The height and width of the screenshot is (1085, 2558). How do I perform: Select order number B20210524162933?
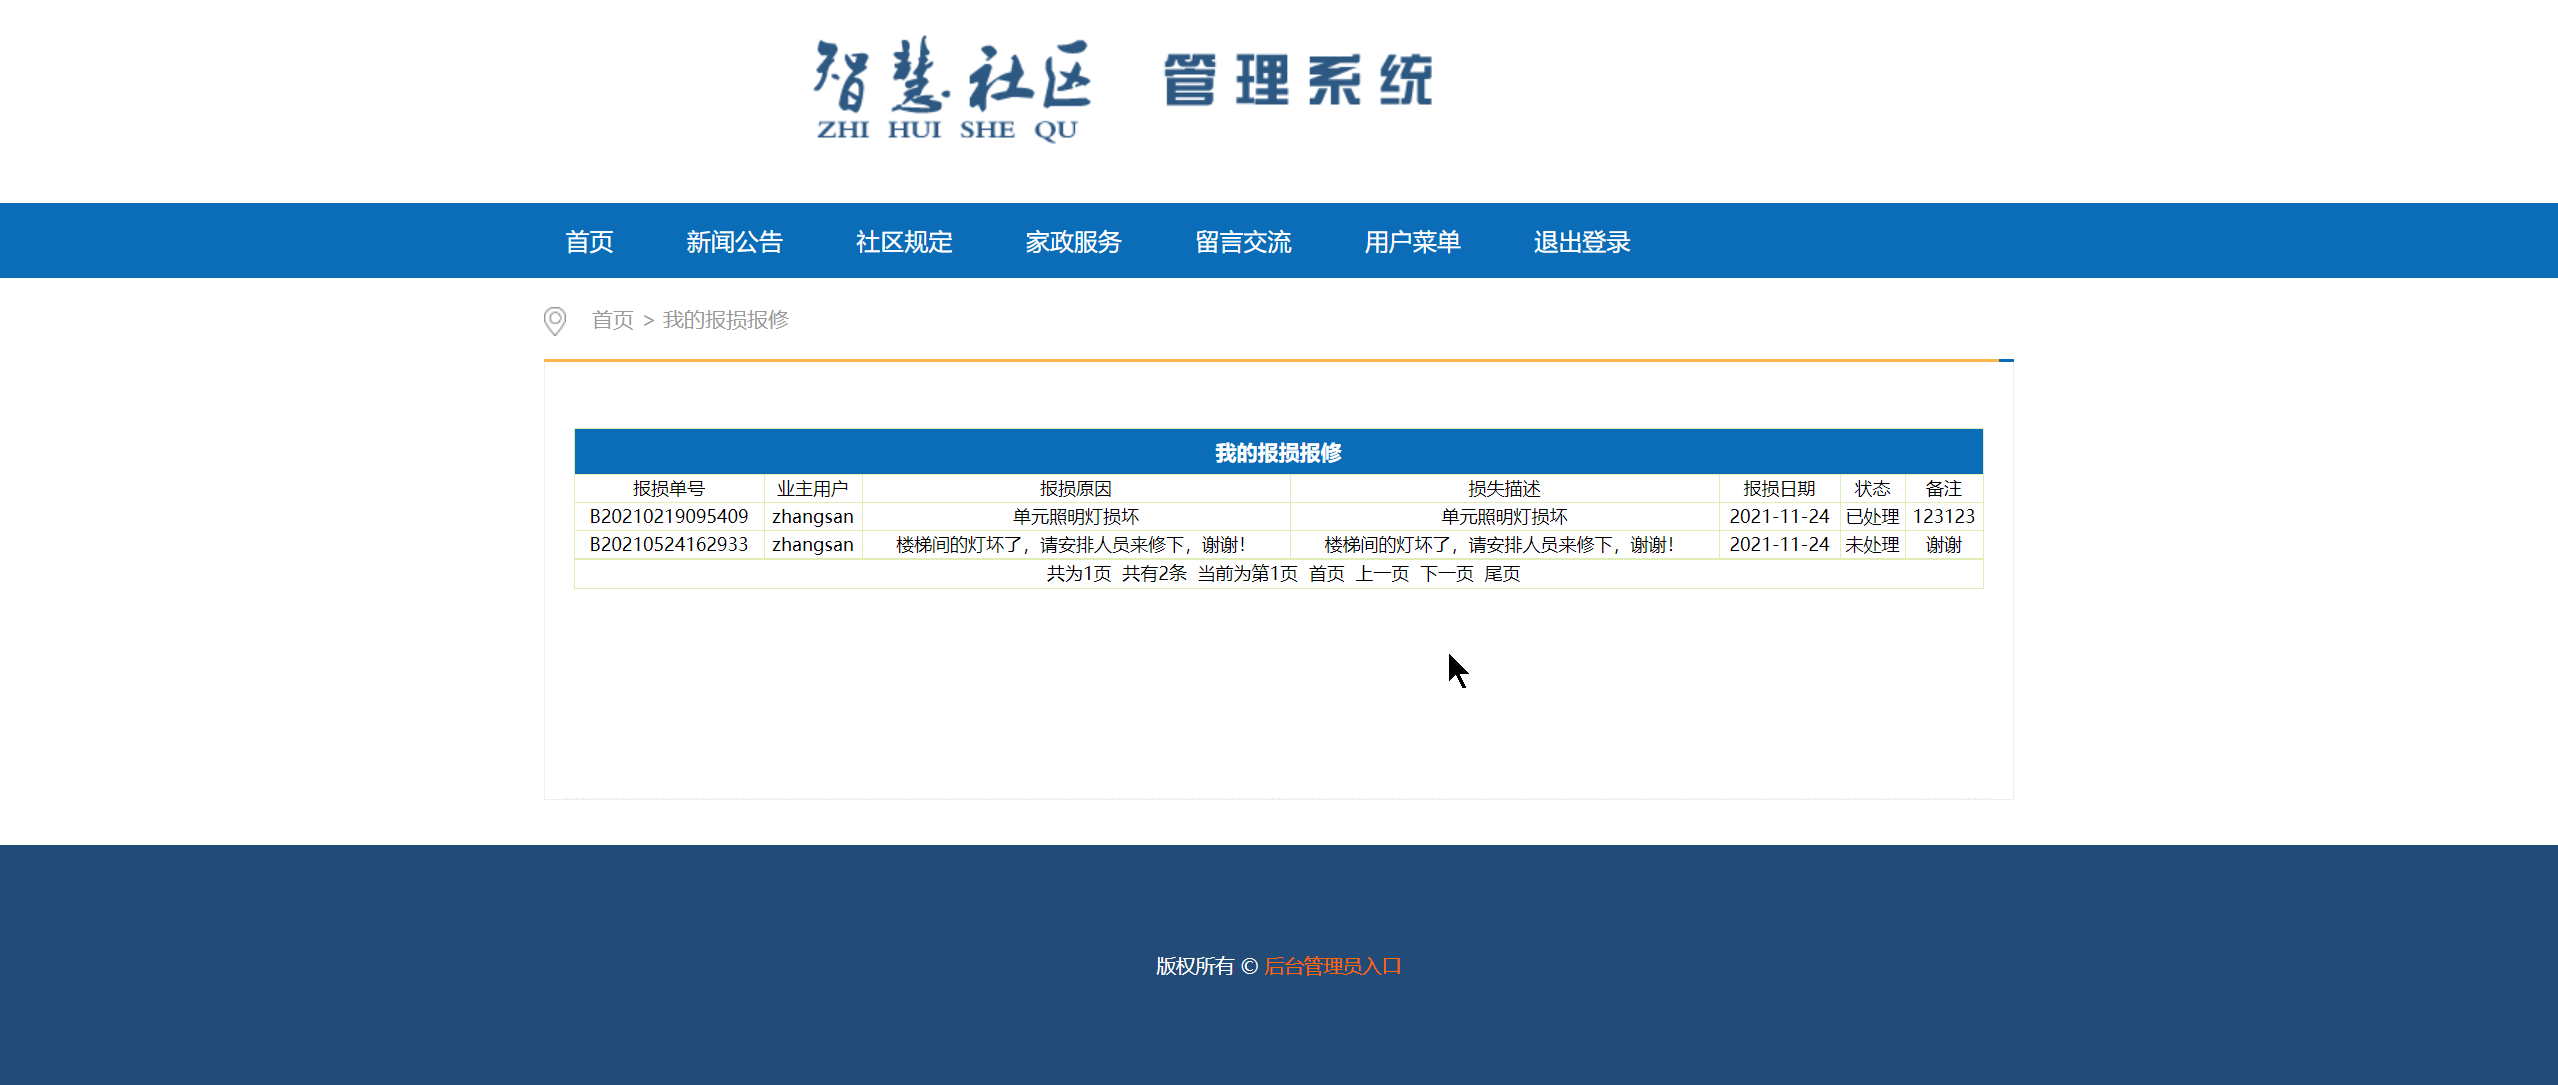click(x=669, y=545)
